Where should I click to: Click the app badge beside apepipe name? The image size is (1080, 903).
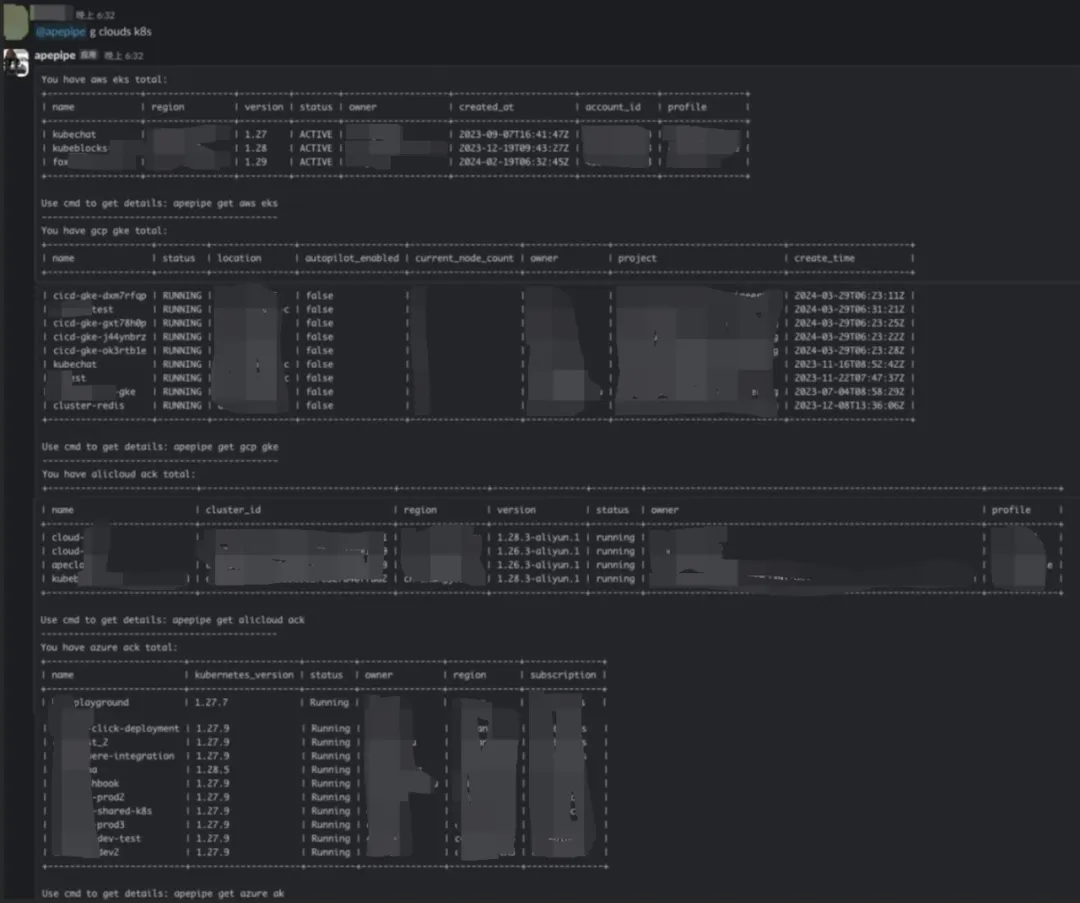click(x=87, y=56)
